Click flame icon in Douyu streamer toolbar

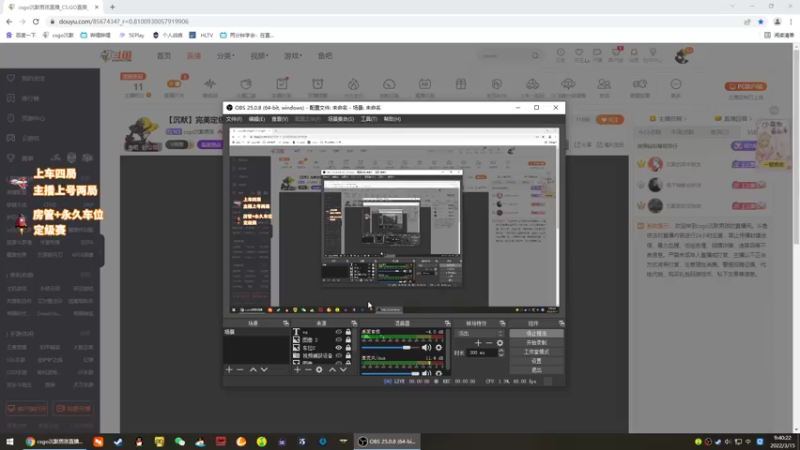click(353, 84)
